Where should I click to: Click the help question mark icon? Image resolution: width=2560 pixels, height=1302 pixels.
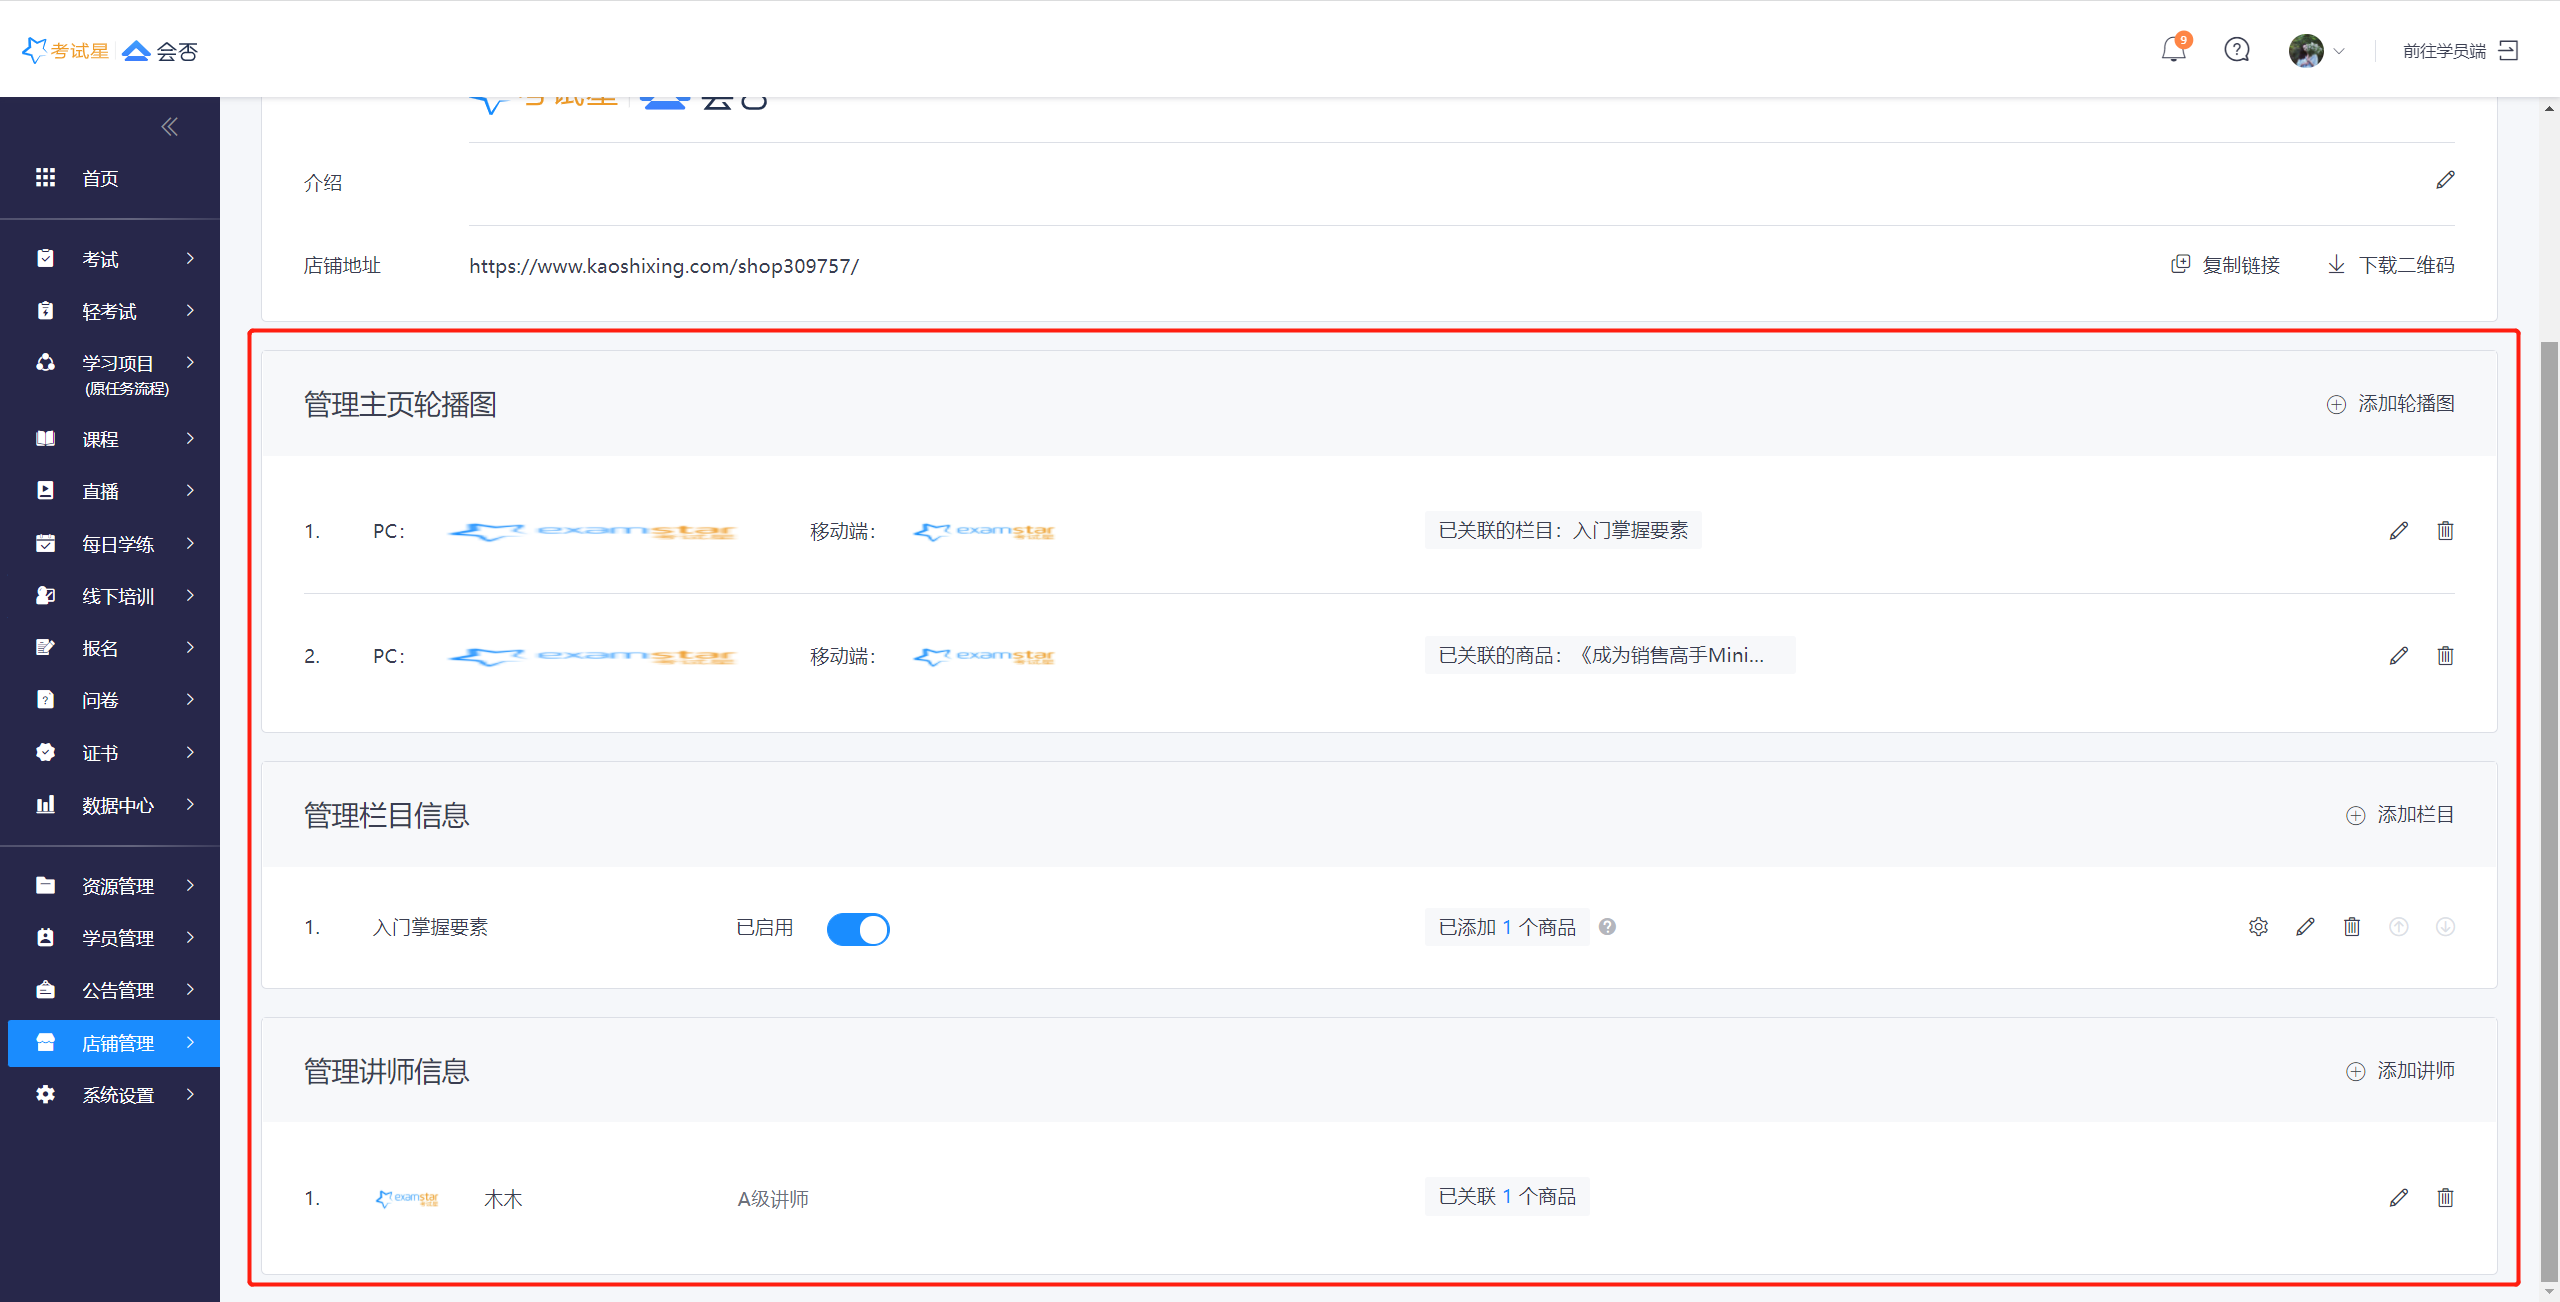pyautogui.click(x=2237, y=50)
